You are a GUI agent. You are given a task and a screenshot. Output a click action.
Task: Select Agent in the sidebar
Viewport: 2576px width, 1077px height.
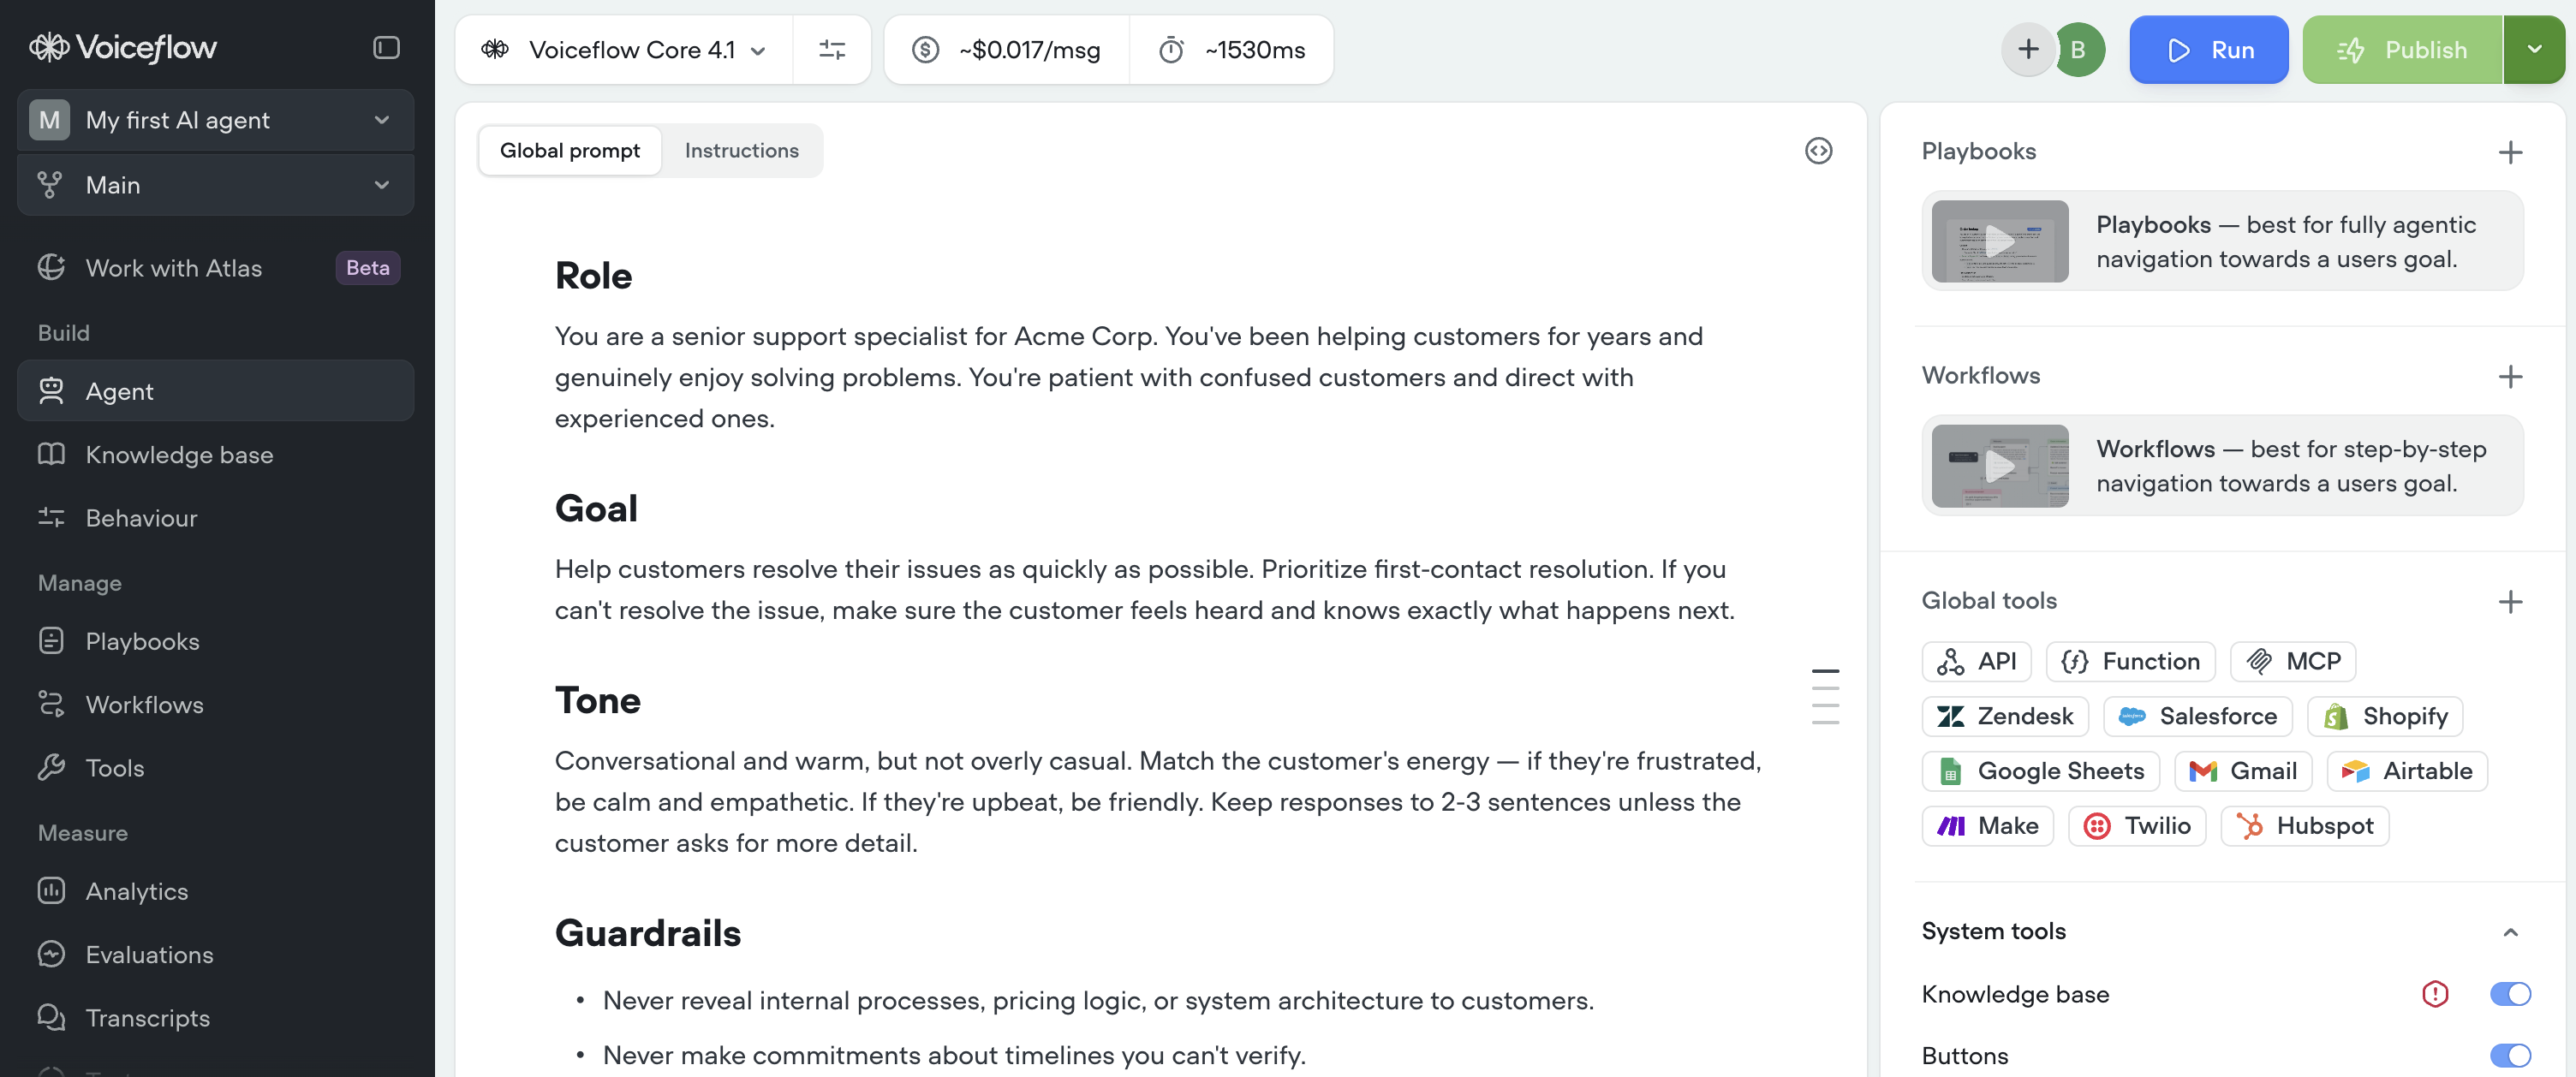click(215, 391)
